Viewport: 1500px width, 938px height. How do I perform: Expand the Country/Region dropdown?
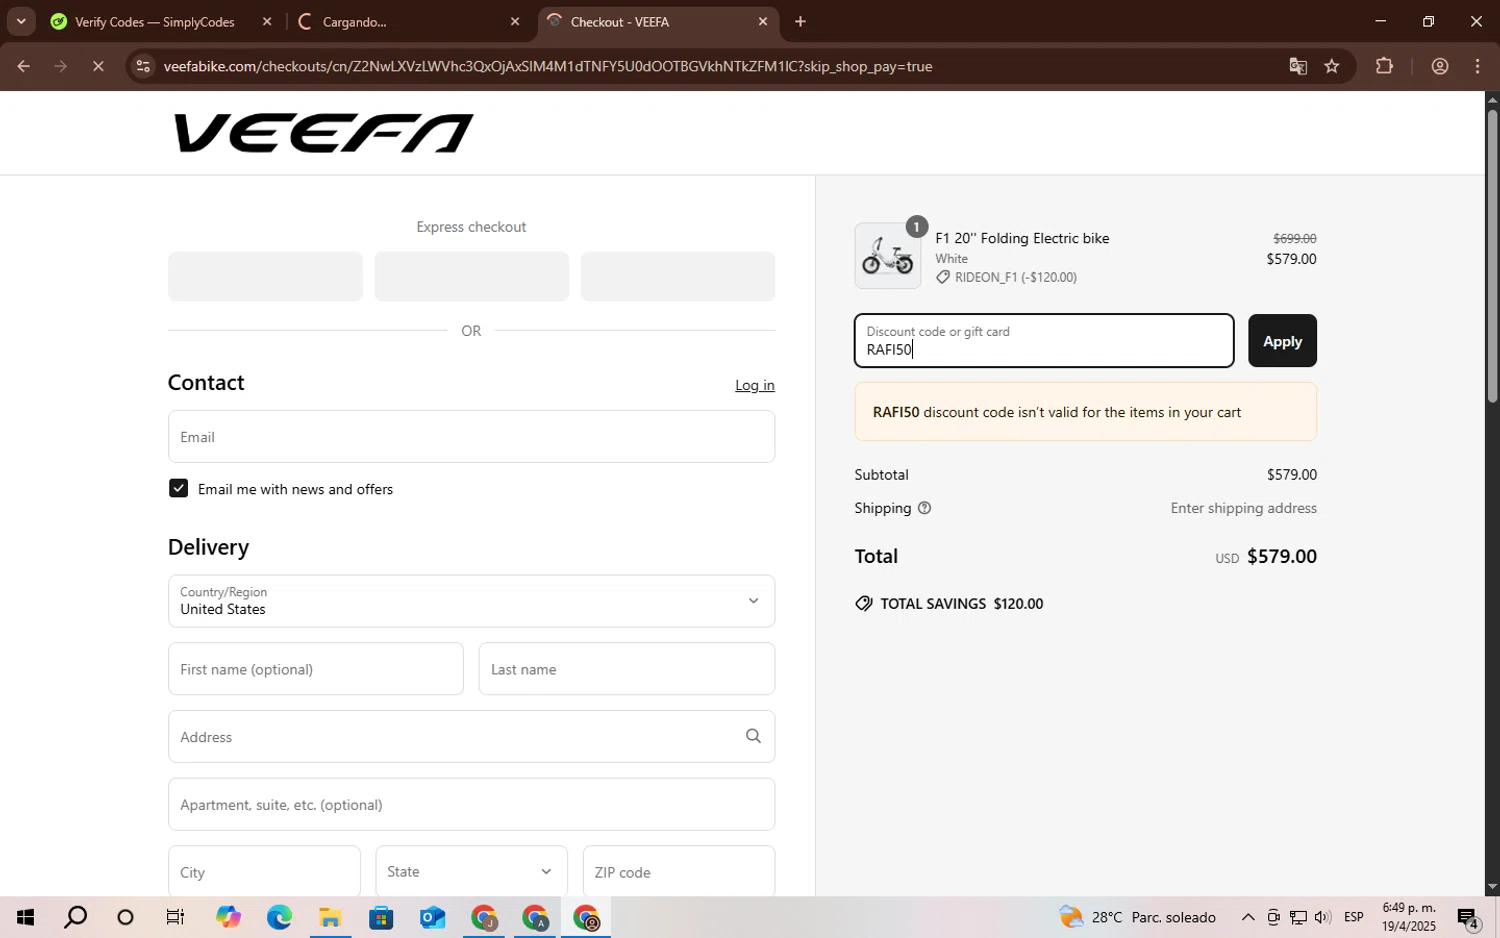click(471, 601)
